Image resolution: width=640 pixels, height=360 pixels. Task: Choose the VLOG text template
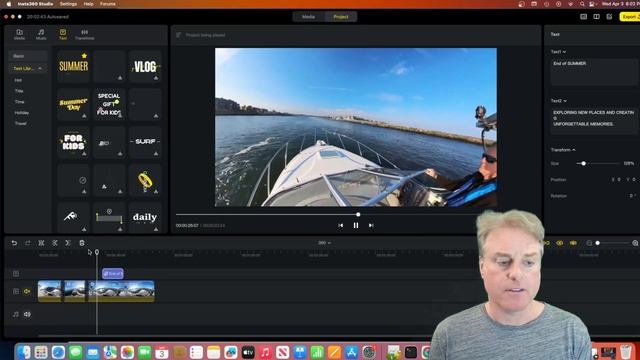(145, 66)
